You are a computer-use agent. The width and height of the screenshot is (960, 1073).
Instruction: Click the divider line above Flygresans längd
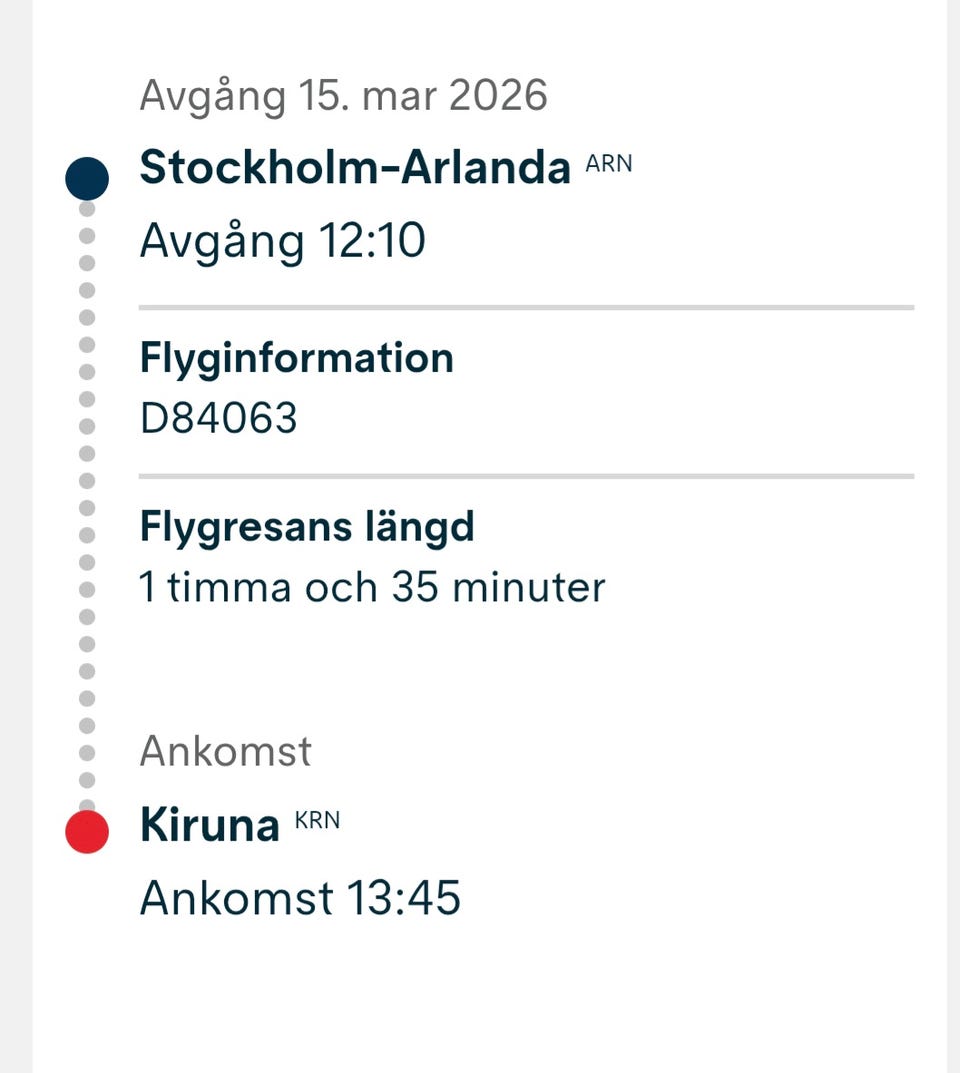point(526,476)
